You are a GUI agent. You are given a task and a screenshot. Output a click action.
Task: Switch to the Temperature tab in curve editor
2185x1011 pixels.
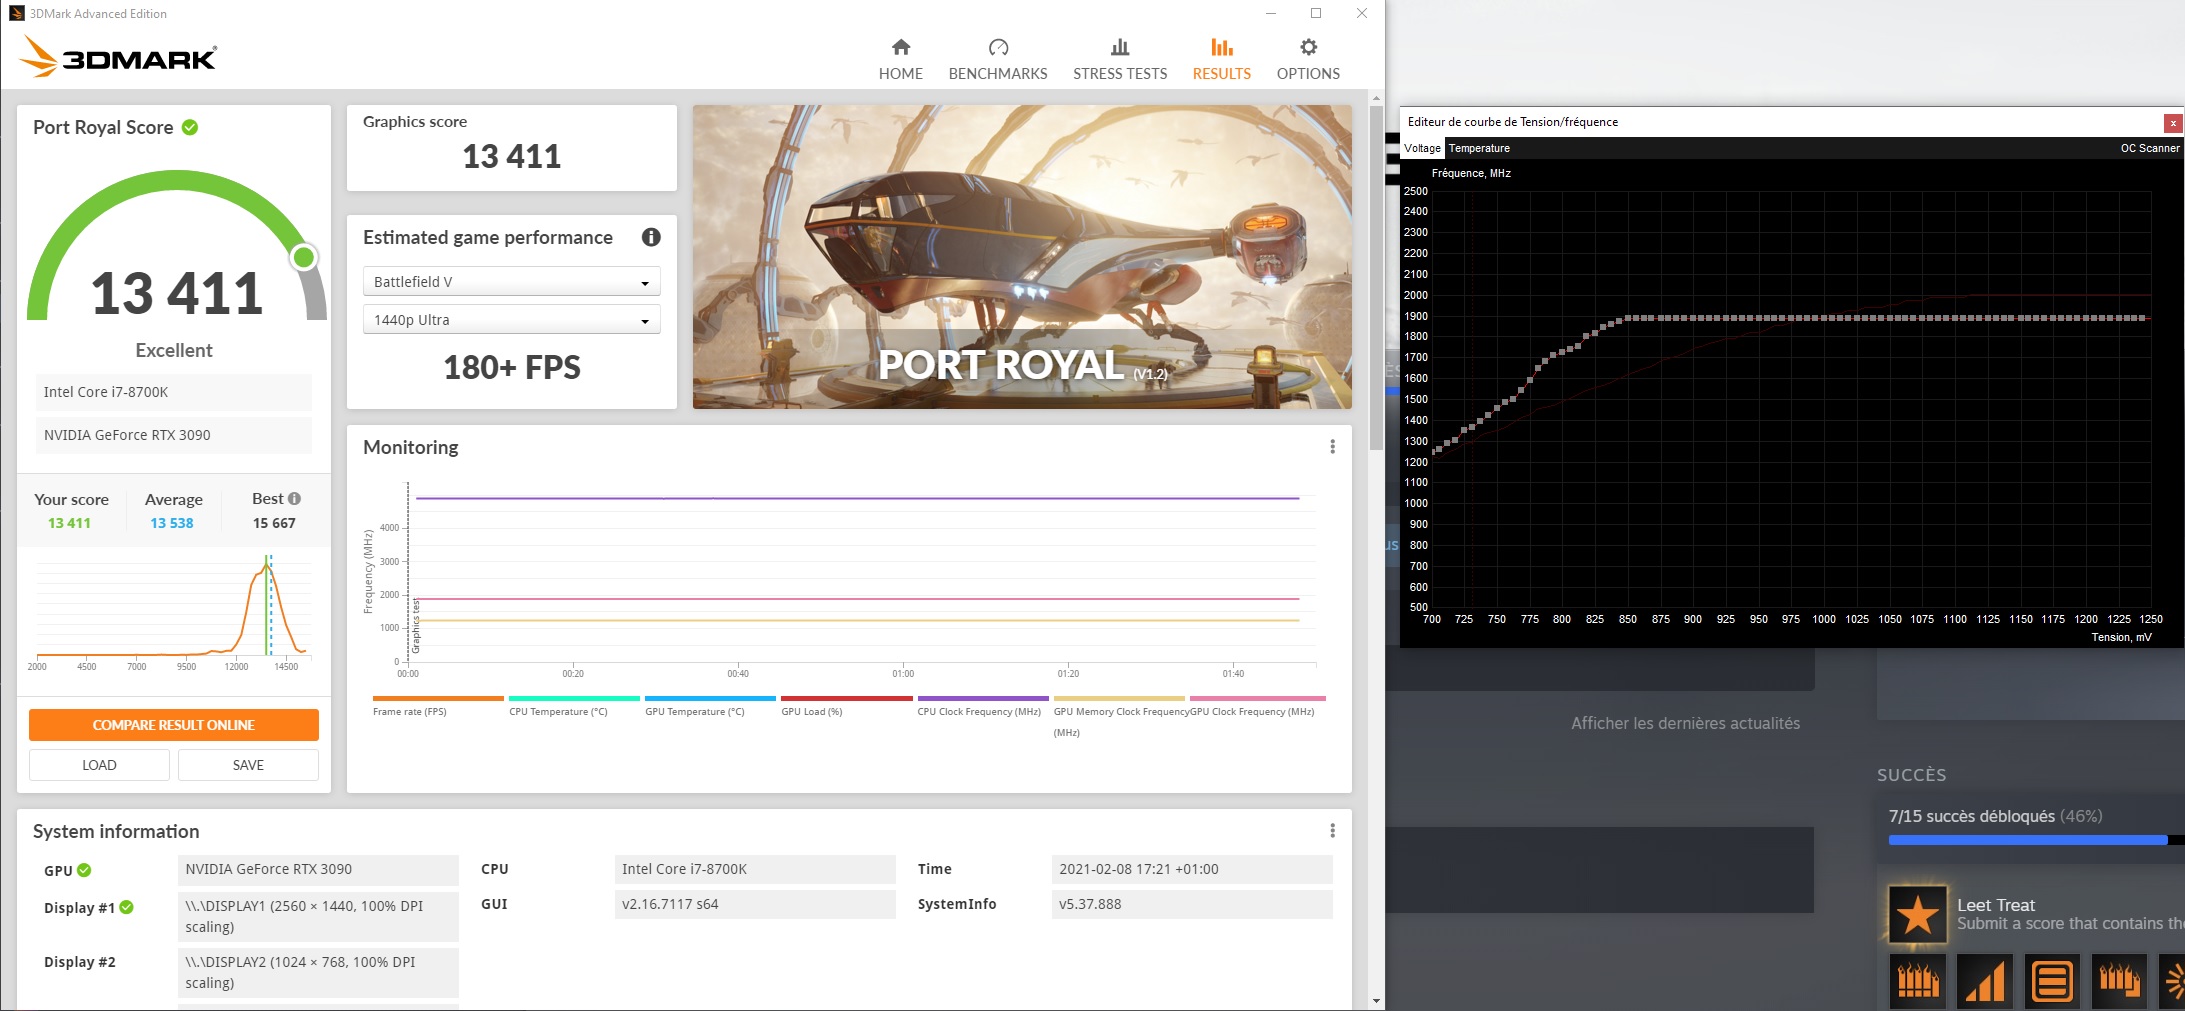1479,148
